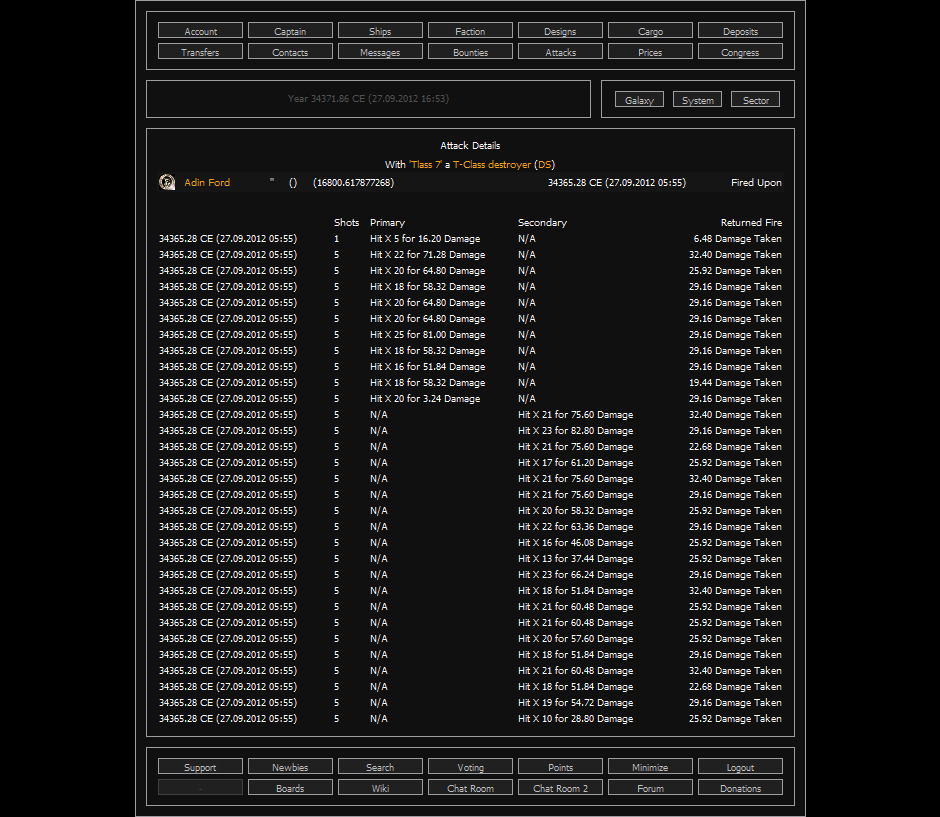Switch to the System view
Image resolution: width=940 pixels, height=817 pixels.
click(697, 100)
